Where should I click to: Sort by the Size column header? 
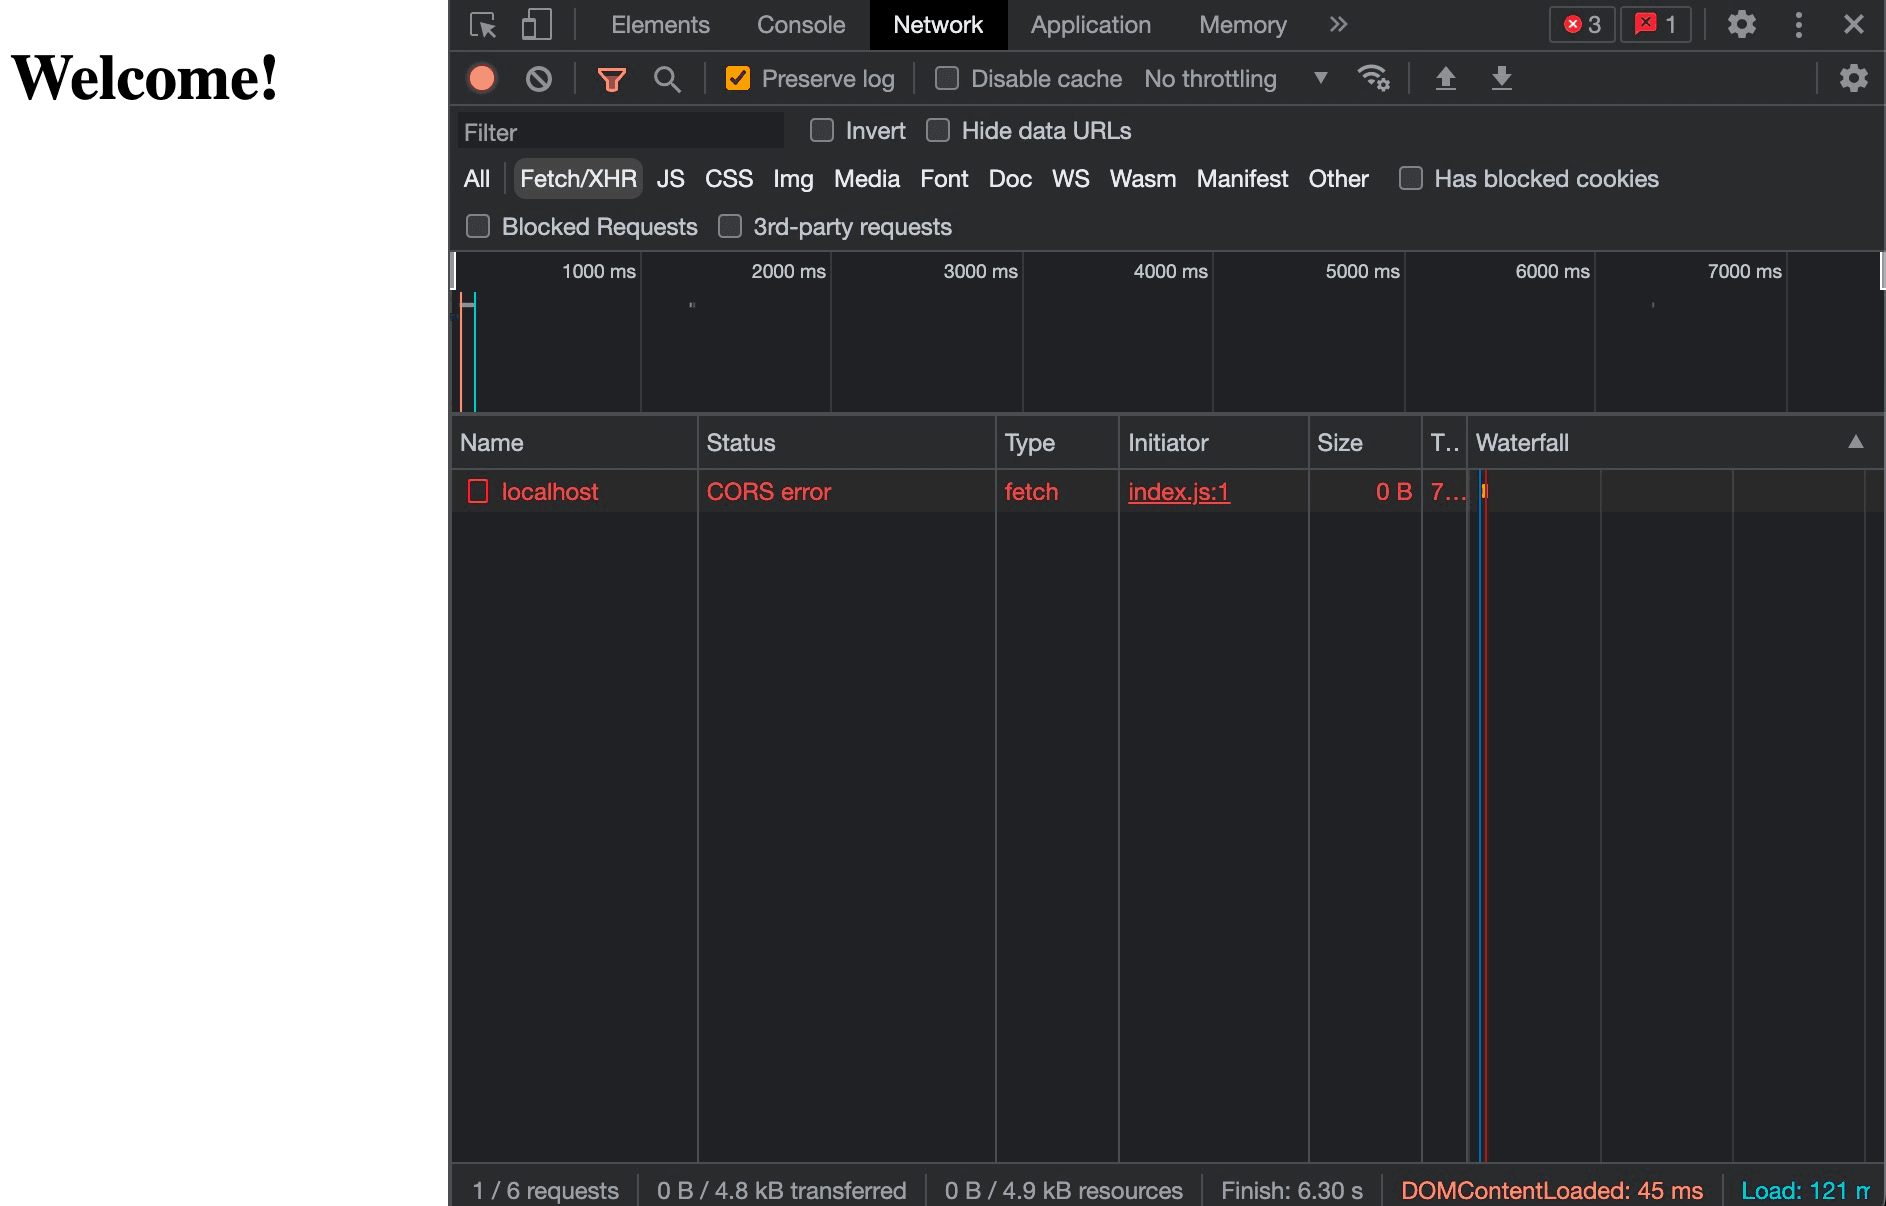[1365, 442]
